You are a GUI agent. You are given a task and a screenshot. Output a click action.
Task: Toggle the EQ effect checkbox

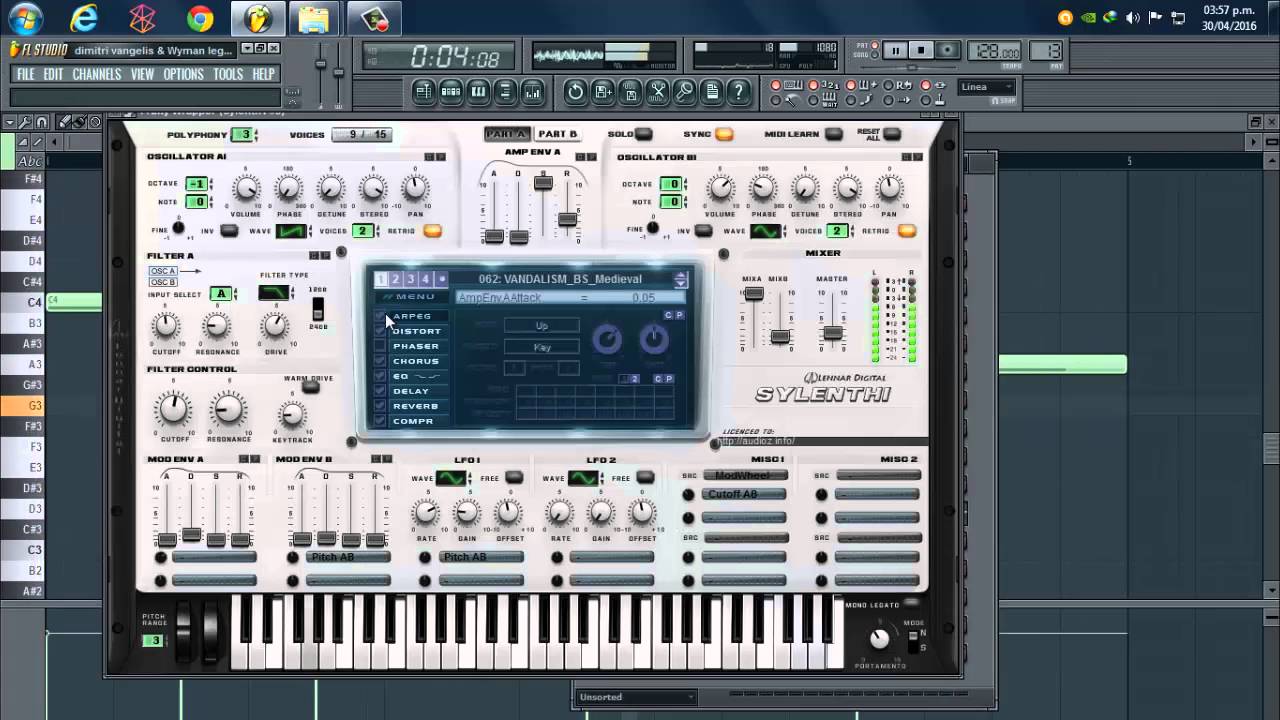(x=380, y=376)
